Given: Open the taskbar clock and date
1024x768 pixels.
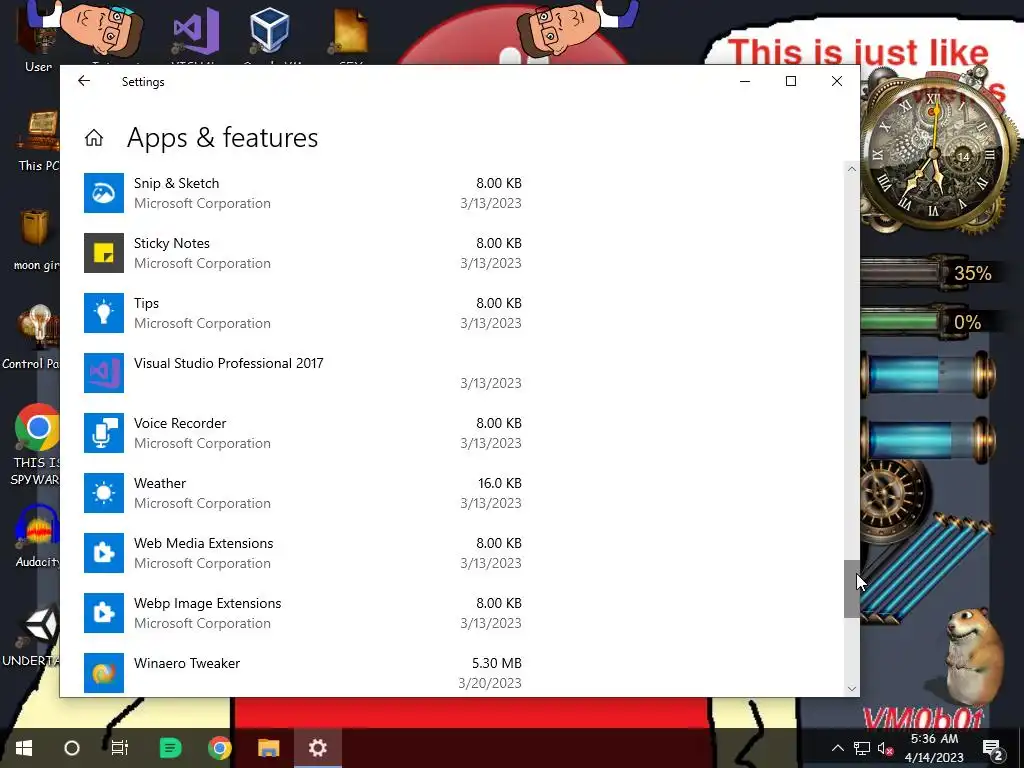Looking at the screenshot, I should point(935,748).
